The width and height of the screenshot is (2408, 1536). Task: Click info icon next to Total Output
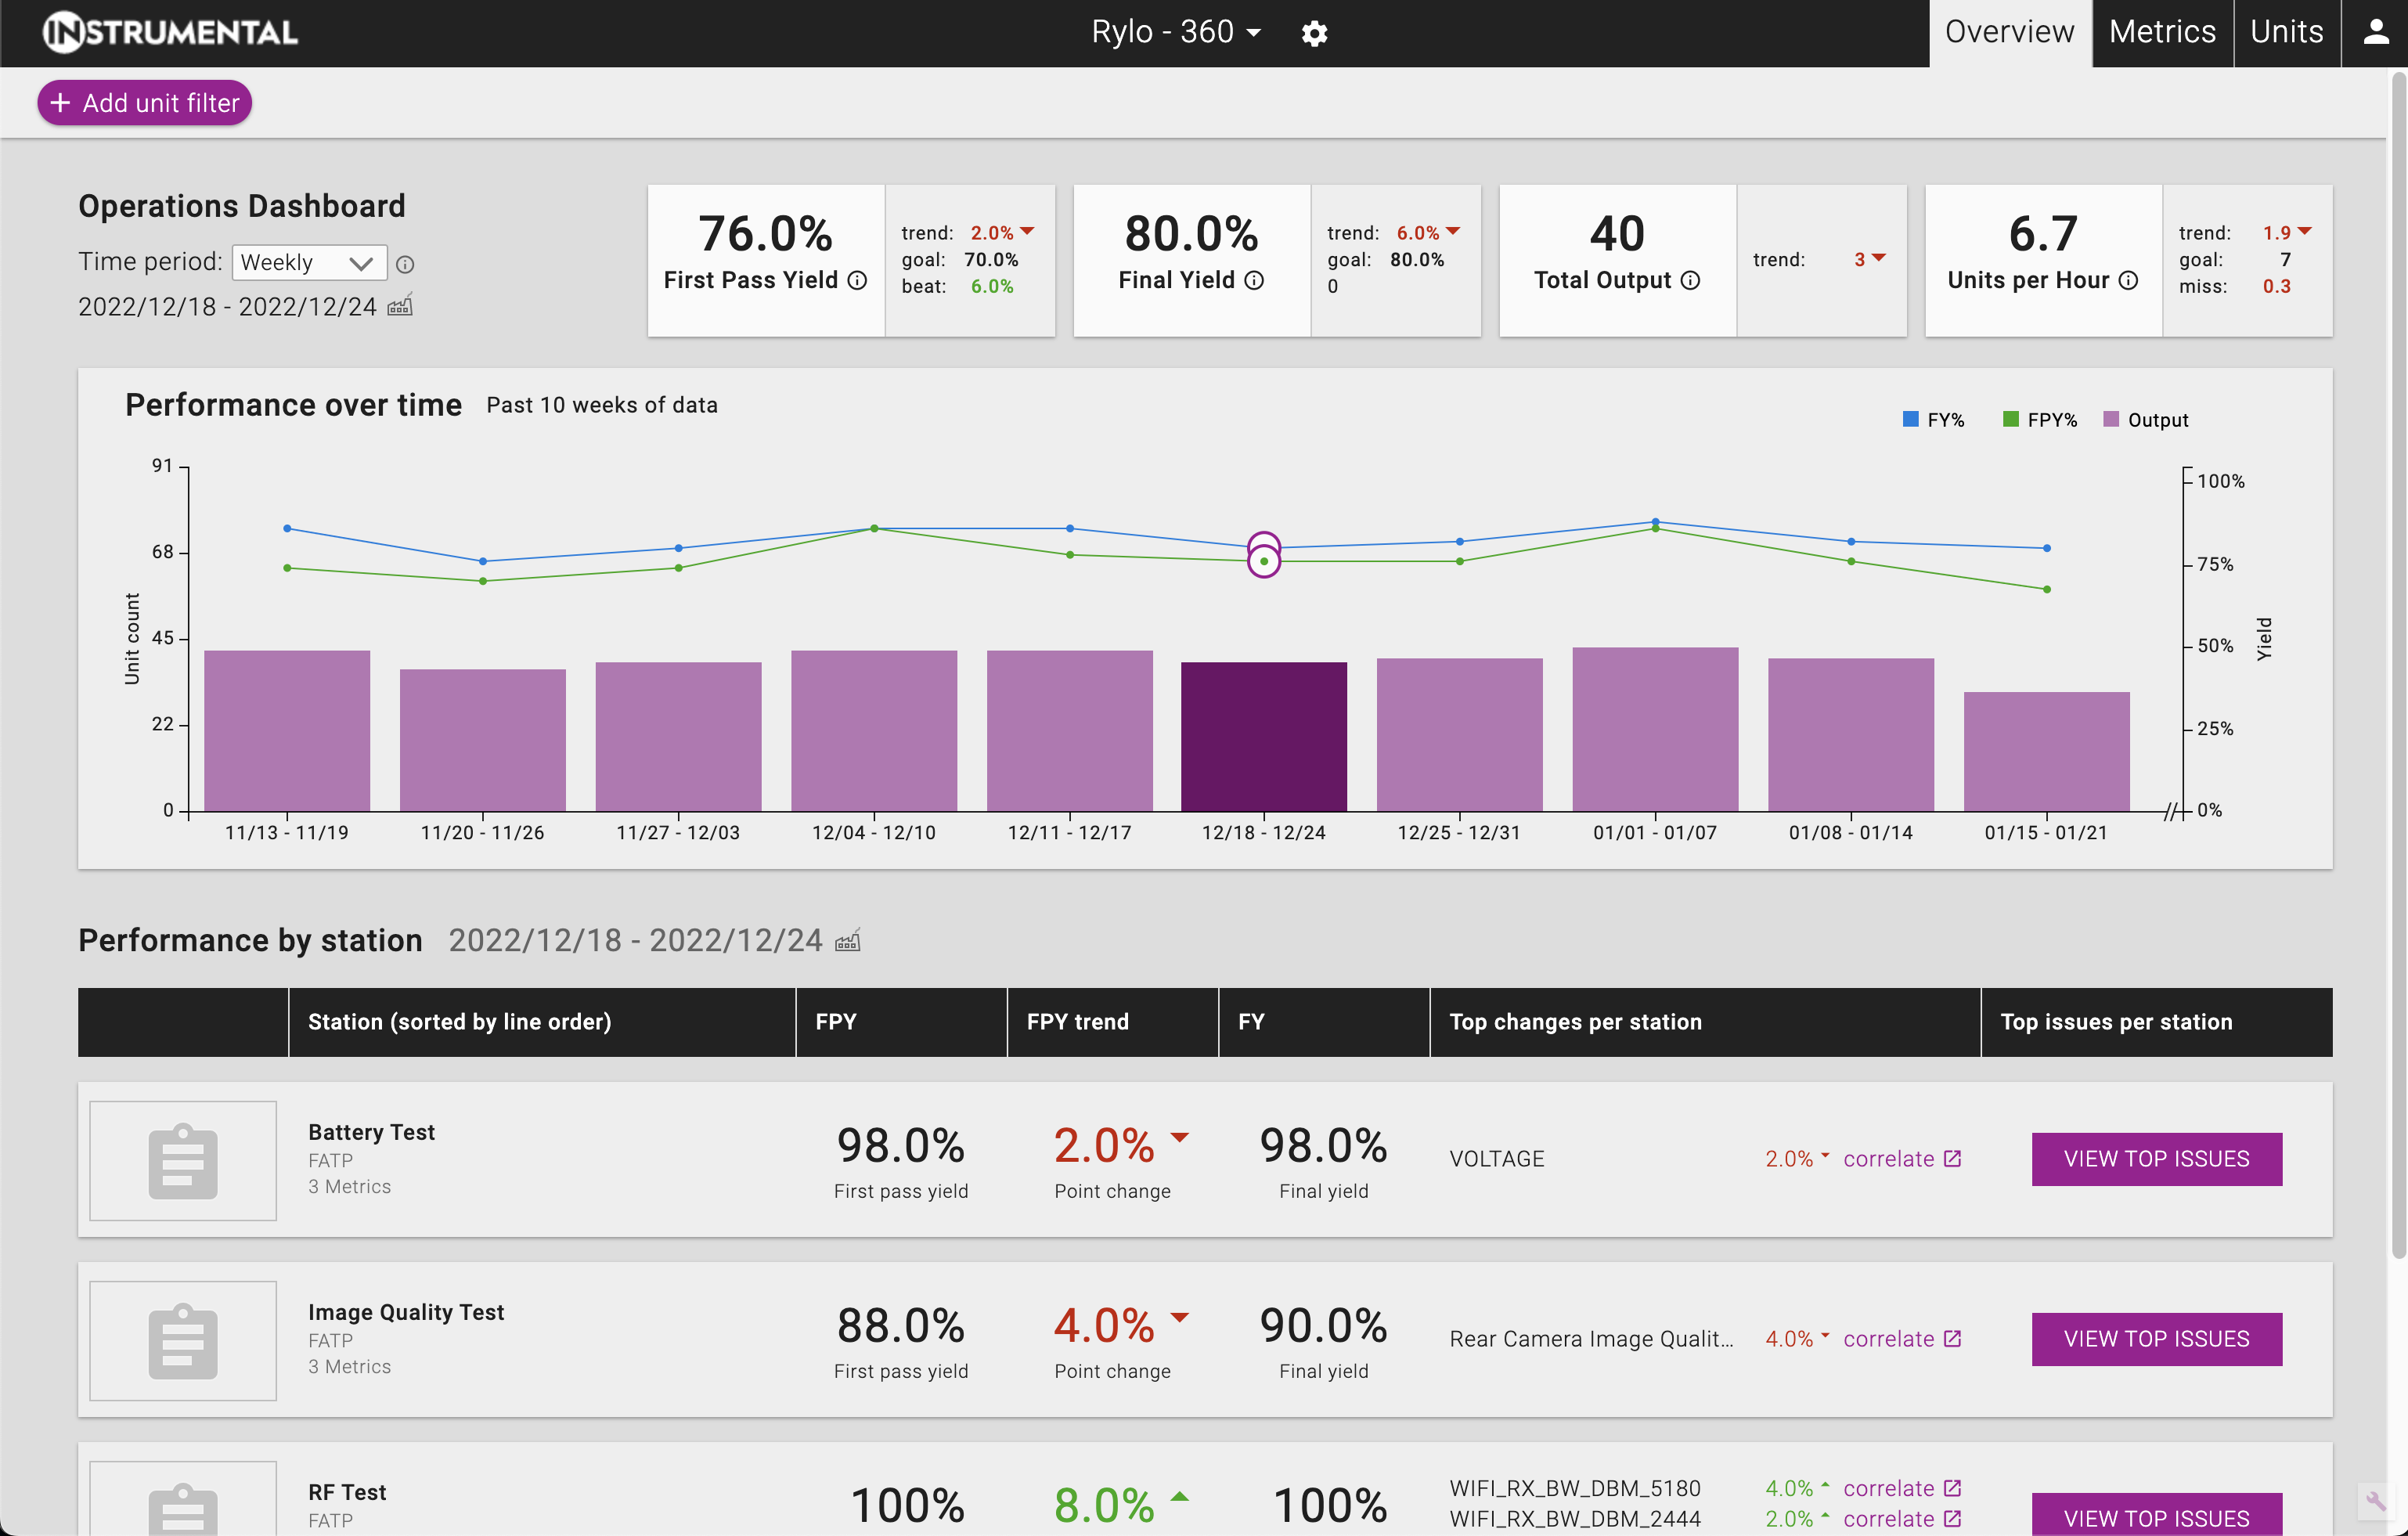(1690, 280)
